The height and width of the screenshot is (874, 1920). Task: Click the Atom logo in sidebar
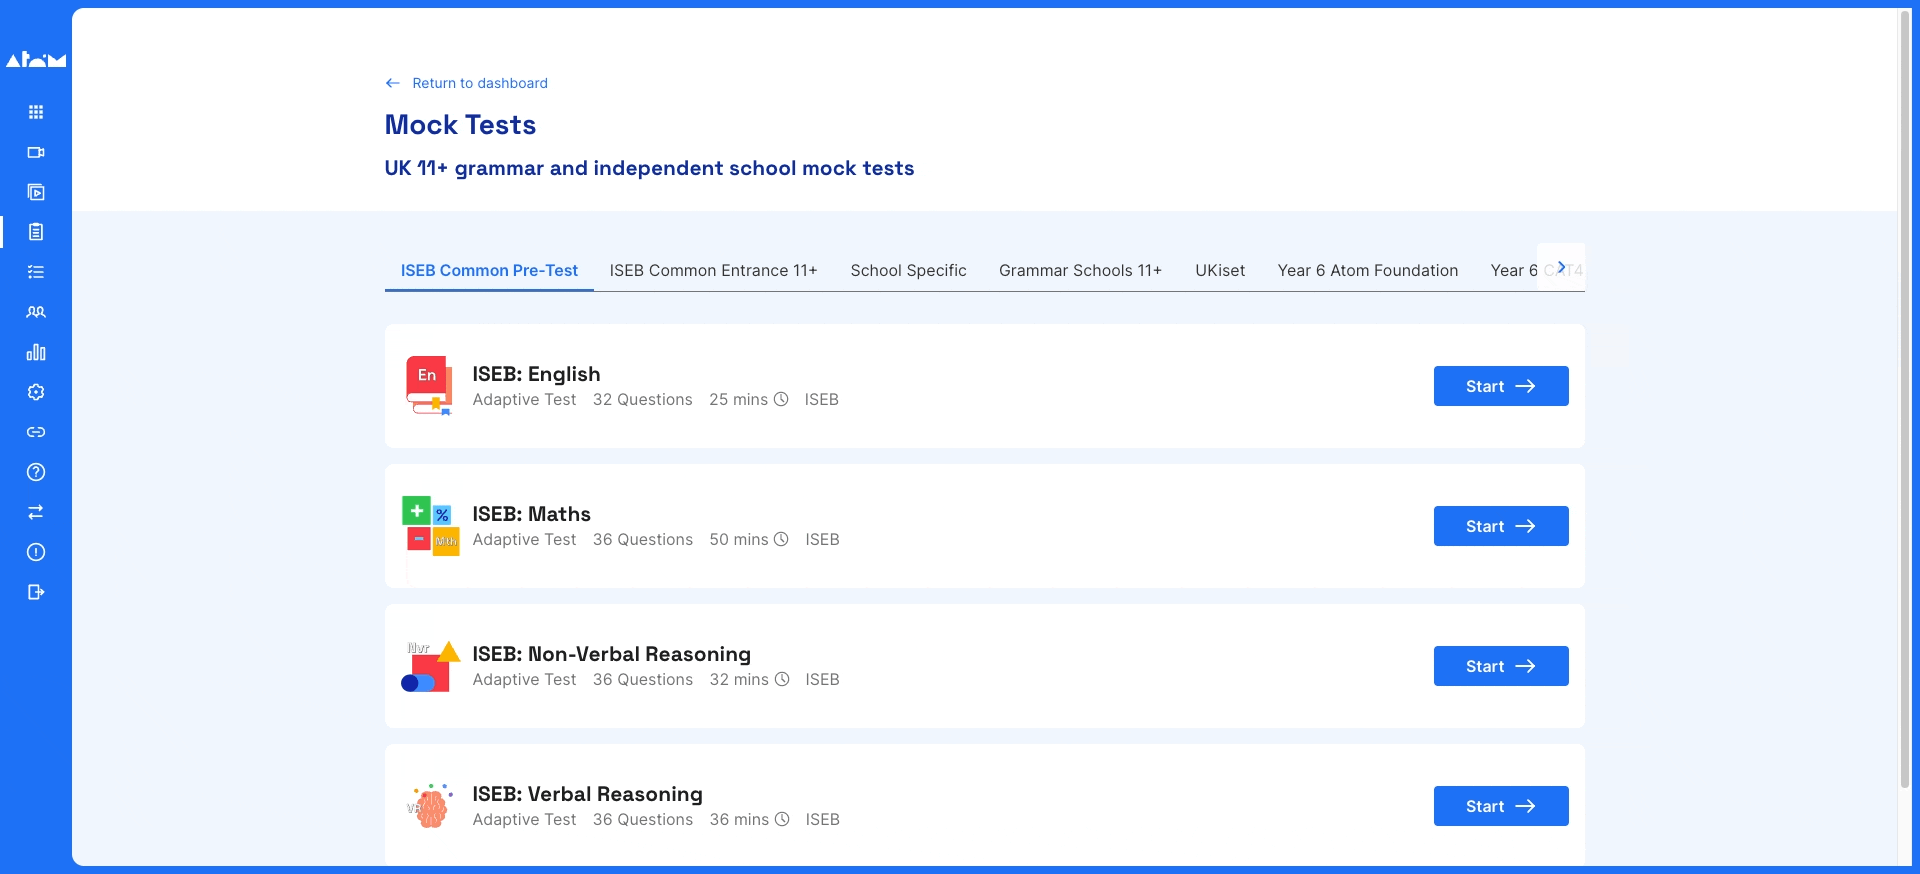(x=36, y=60)
